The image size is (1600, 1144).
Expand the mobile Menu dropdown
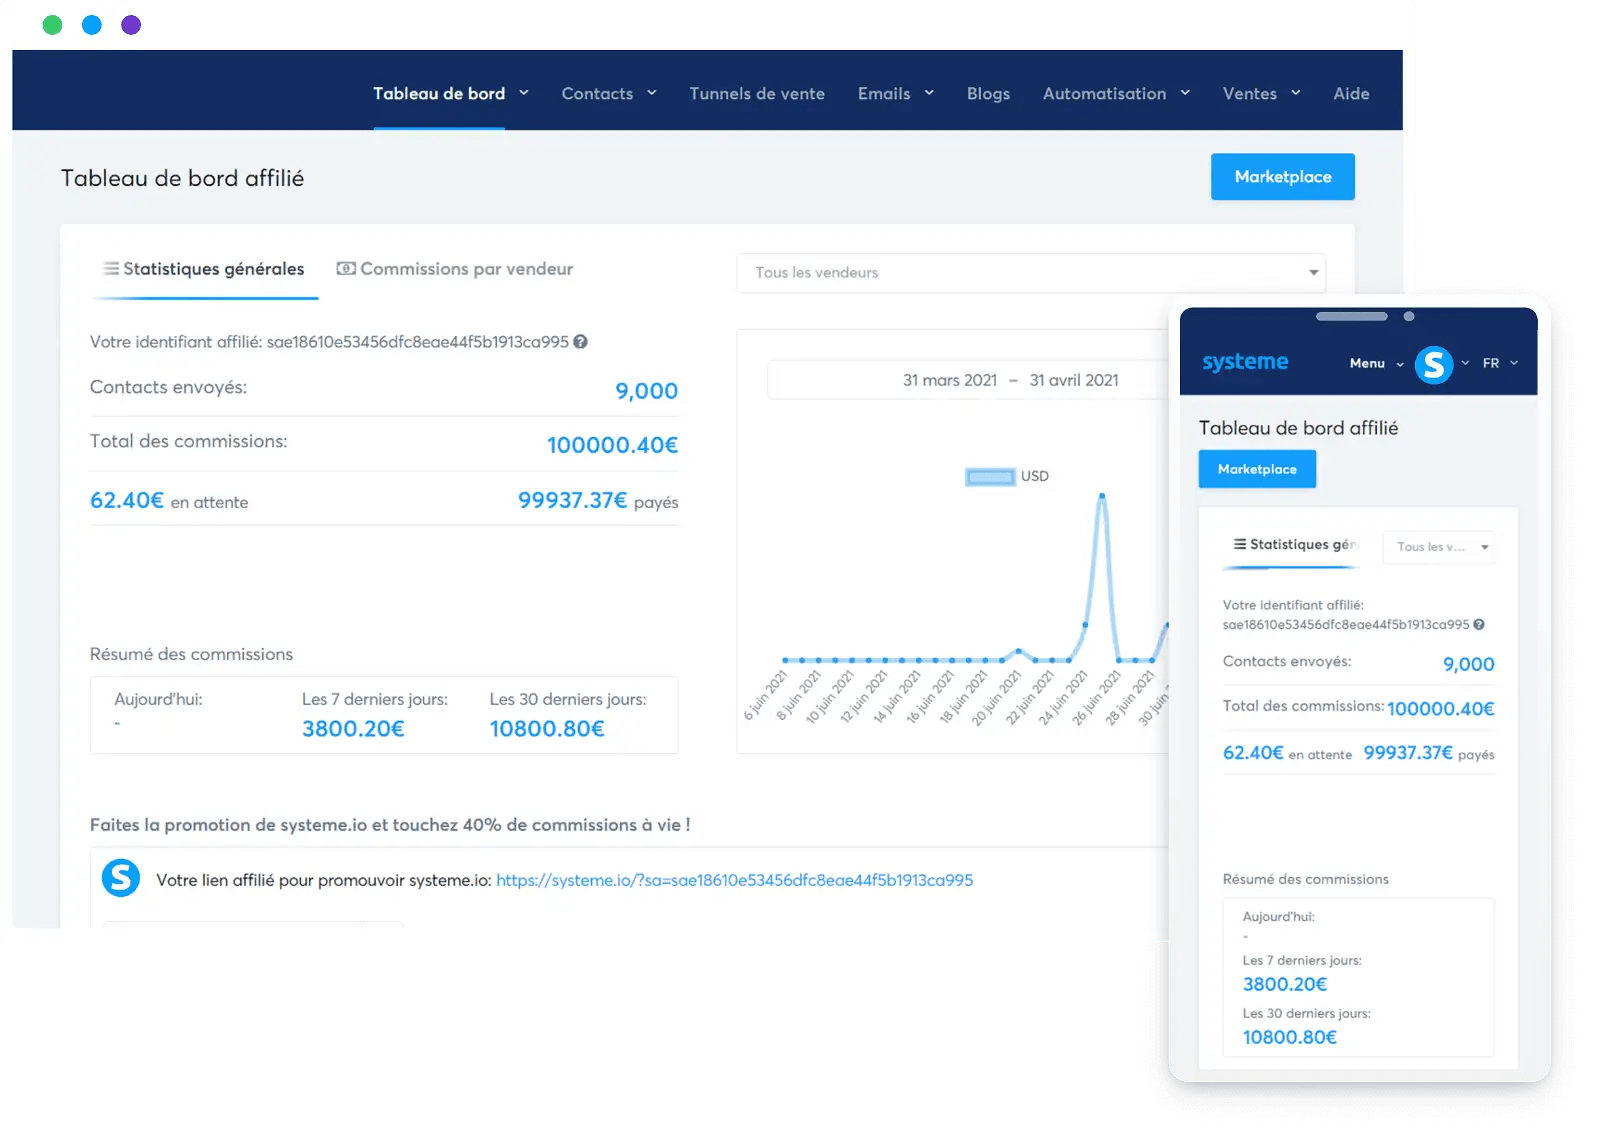click(1376, 364)
